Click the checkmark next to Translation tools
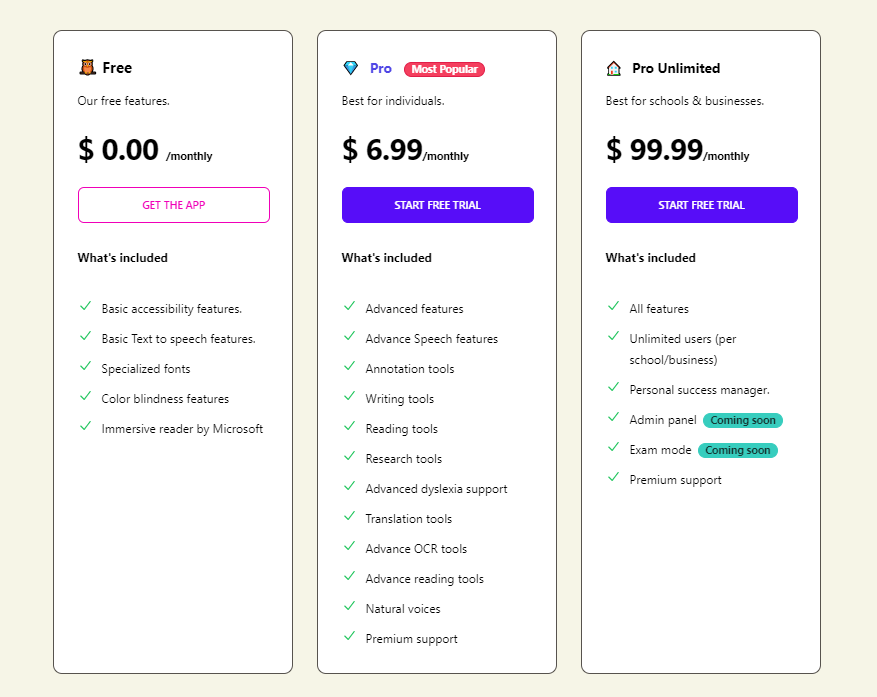The height and width of the screenshot is (697, 877). [349, 517]
